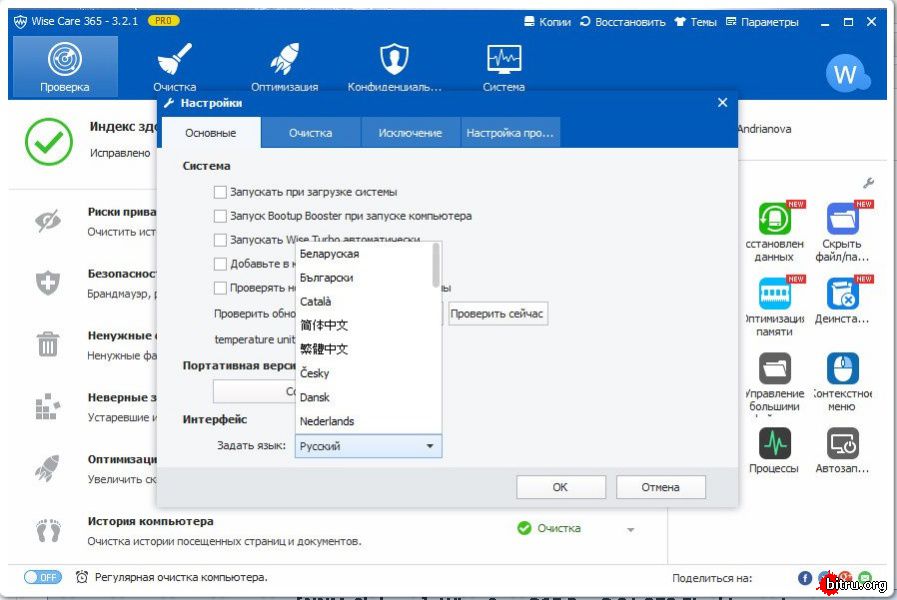Launch the big files manager icon
897x600 pixels.
coord(775,368)
